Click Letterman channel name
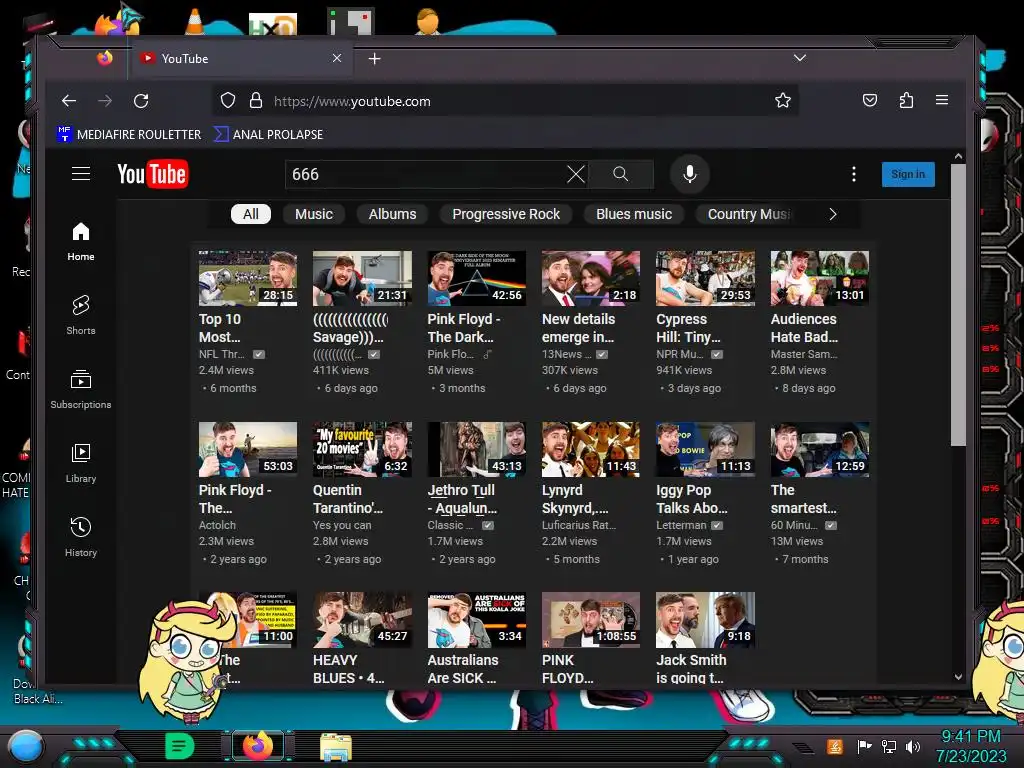This screenshot has height=768, width=1024. [681, 525]
